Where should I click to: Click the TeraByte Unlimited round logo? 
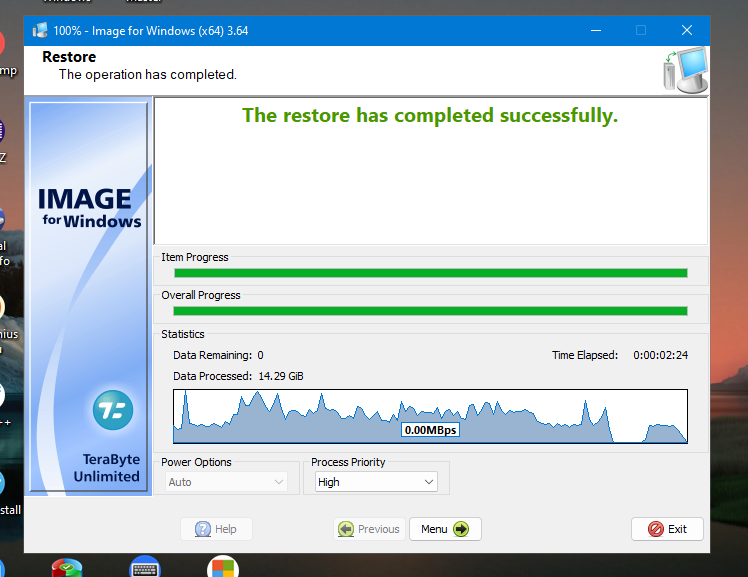(x=113, y=410)
